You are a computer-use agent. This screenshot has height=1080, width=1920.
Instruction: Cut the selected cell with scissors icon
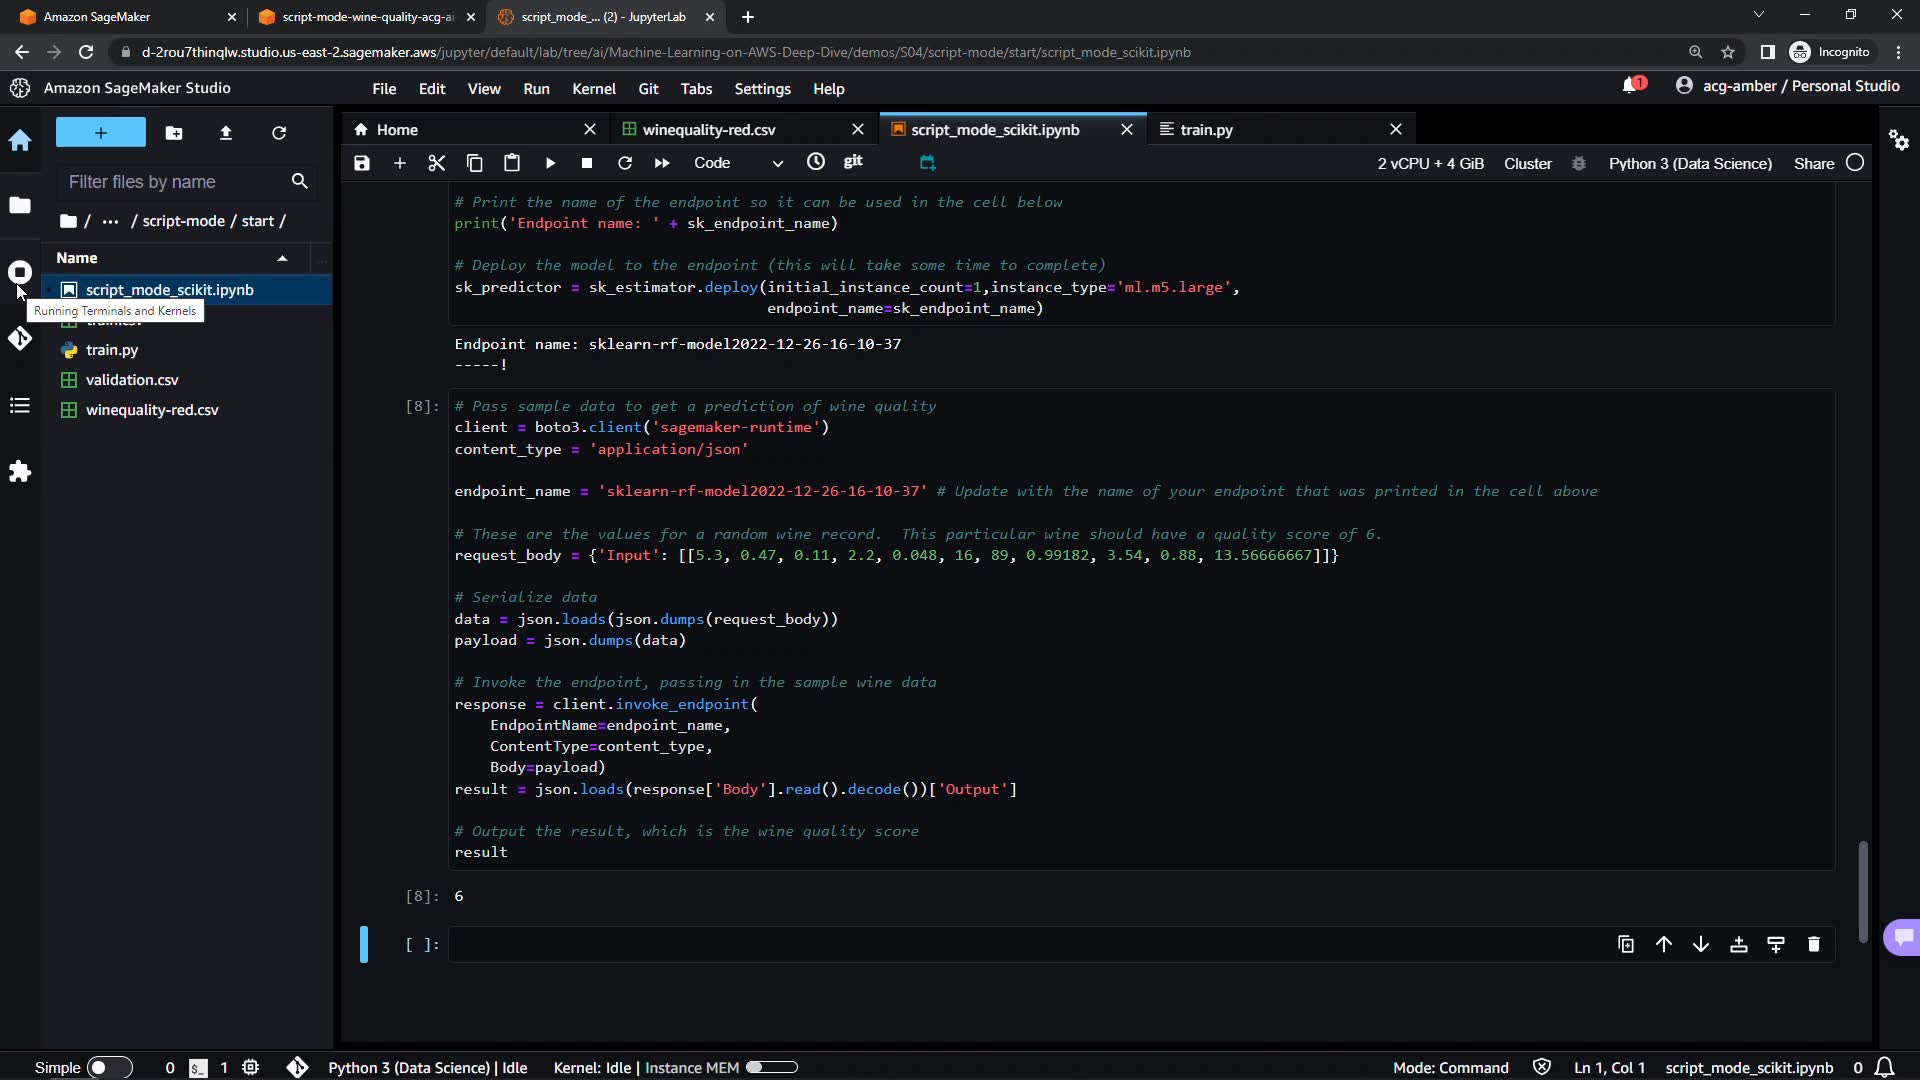[x=437, y=163]
